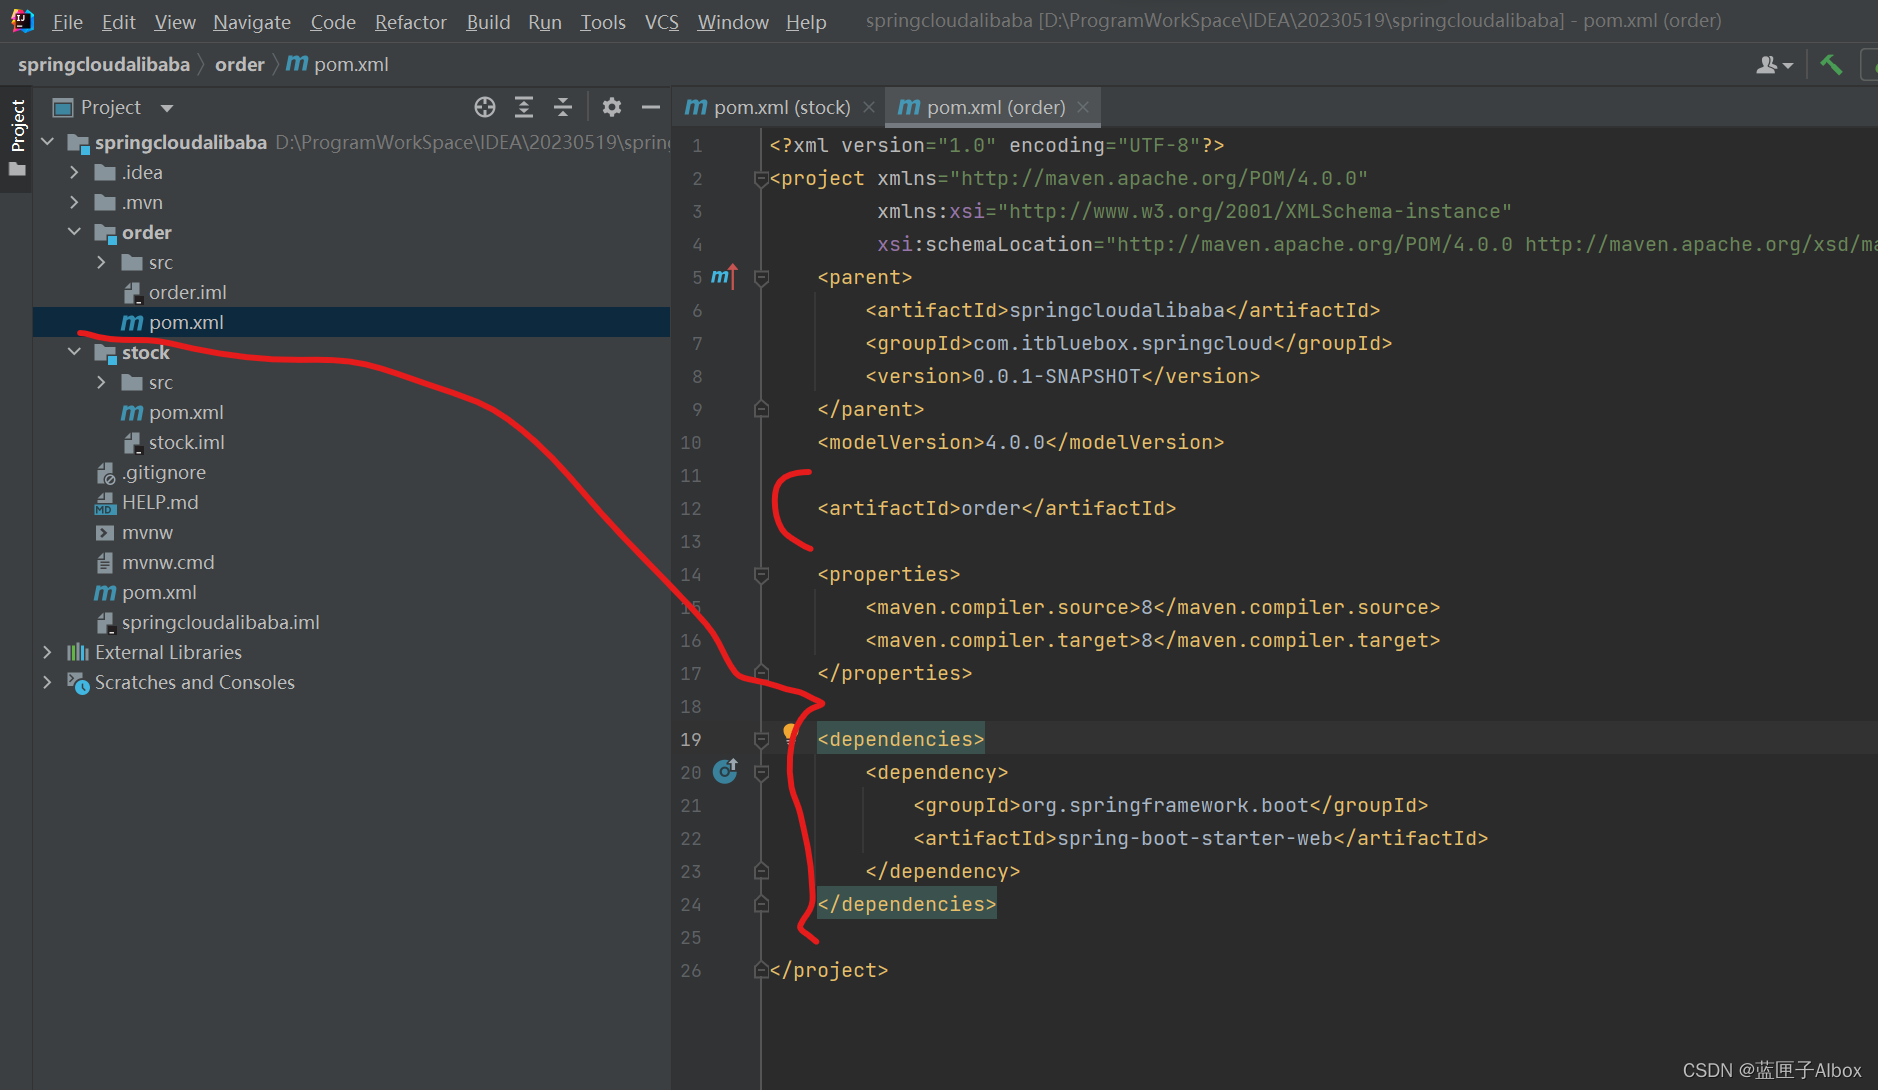Select stock.iml file
The width and height of the screenshot is (1878, 1090).
186,442
